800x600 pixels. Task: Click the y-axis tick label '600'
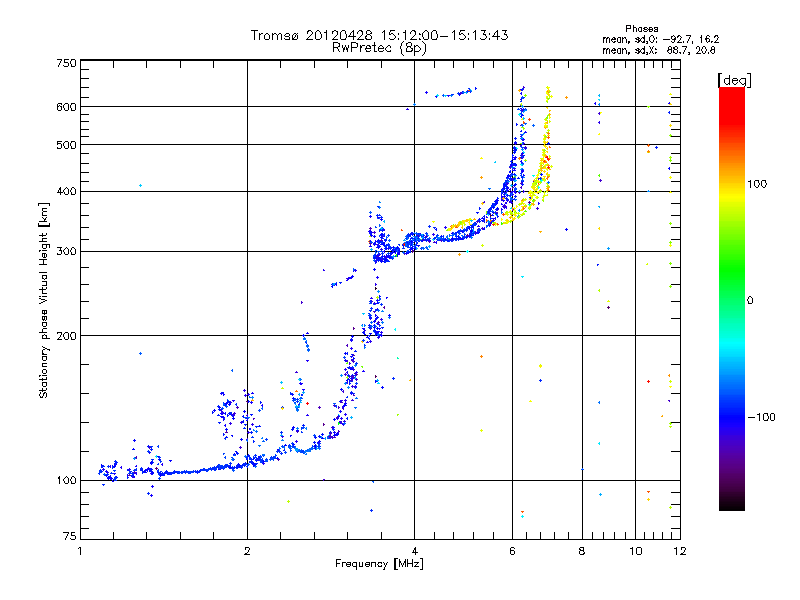point(66,107)
